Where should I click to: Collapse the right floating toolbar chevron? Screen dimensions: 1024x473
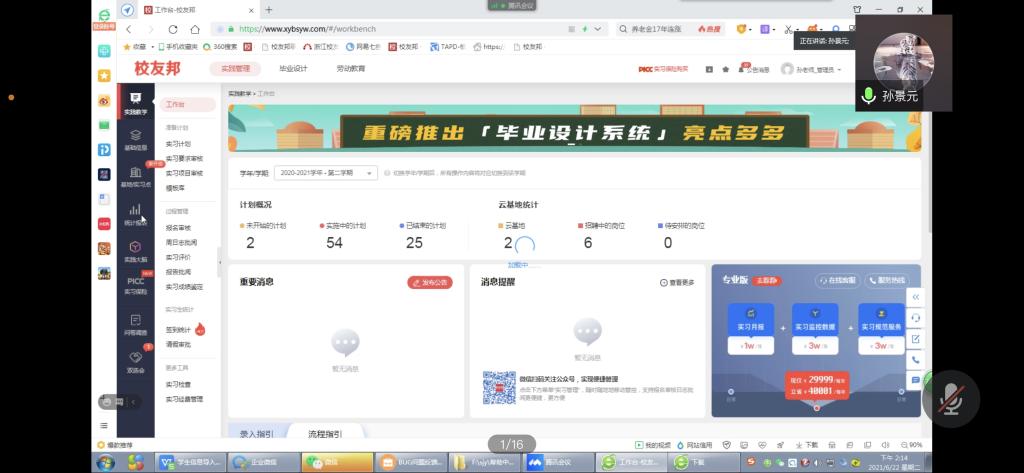tap(915, 297)
